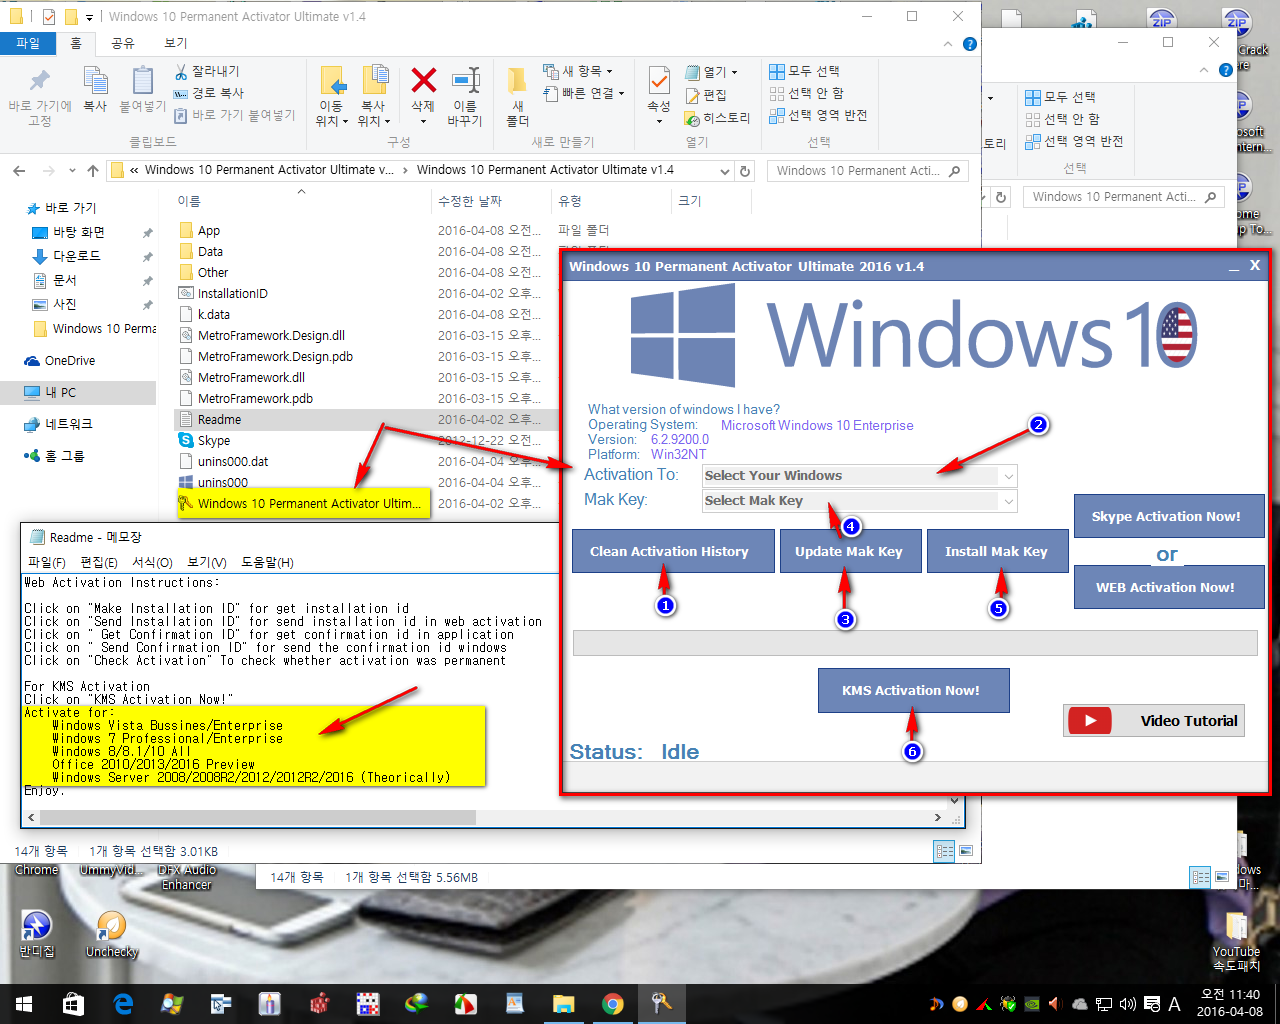Viewport: 1280px width, 1024px height.
Task: Open the Unchecky desktop shortcut
Action: coord(111,935)
